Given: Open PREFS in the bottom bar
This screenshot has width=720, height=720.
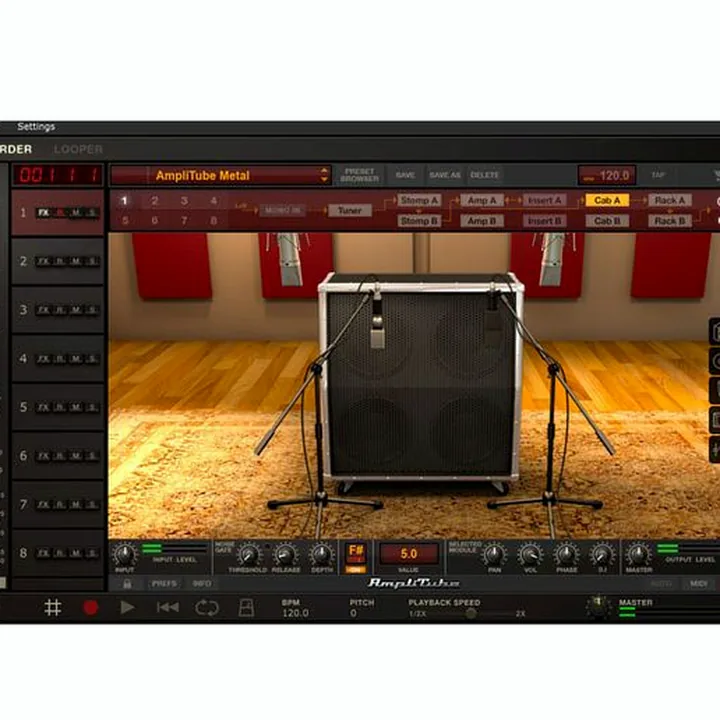Looking at the screenshot, I should [x=164, y=584].
